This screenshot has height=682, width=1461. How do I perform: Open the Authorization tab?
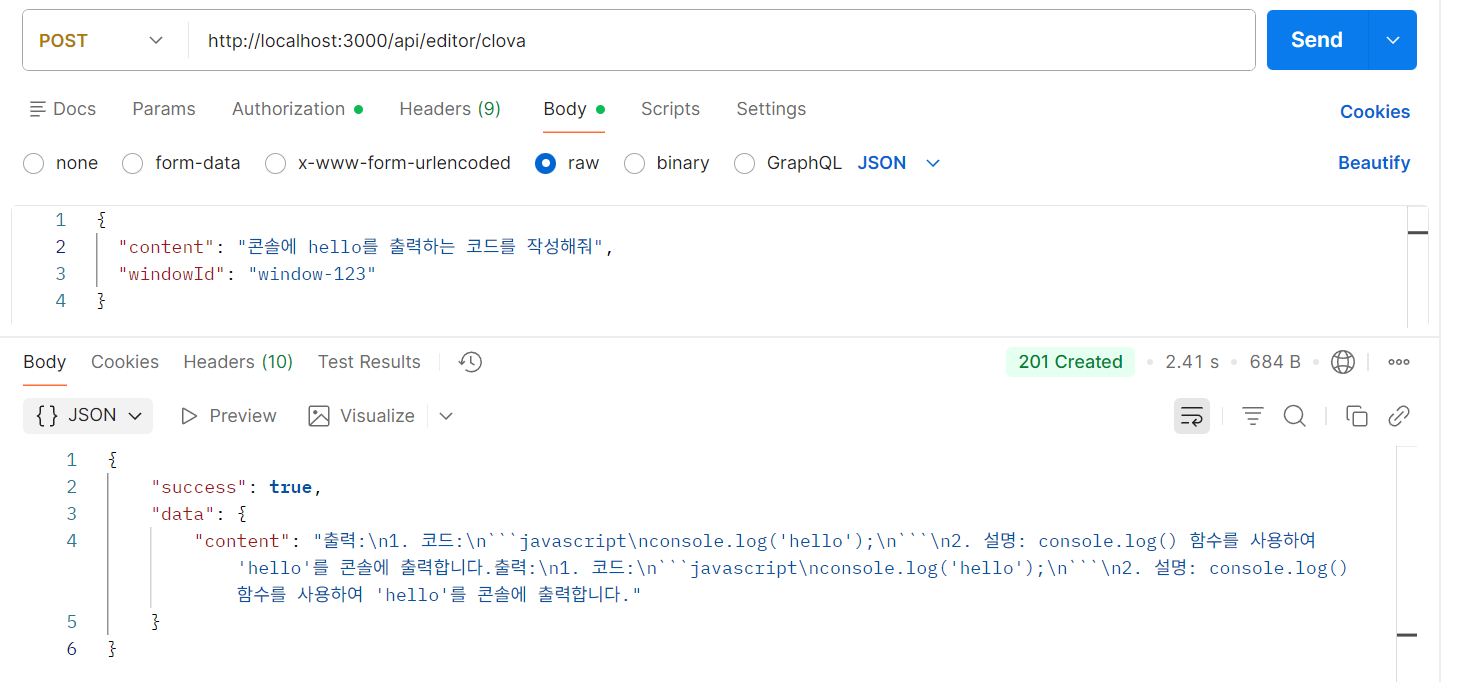tap(297, 109)
